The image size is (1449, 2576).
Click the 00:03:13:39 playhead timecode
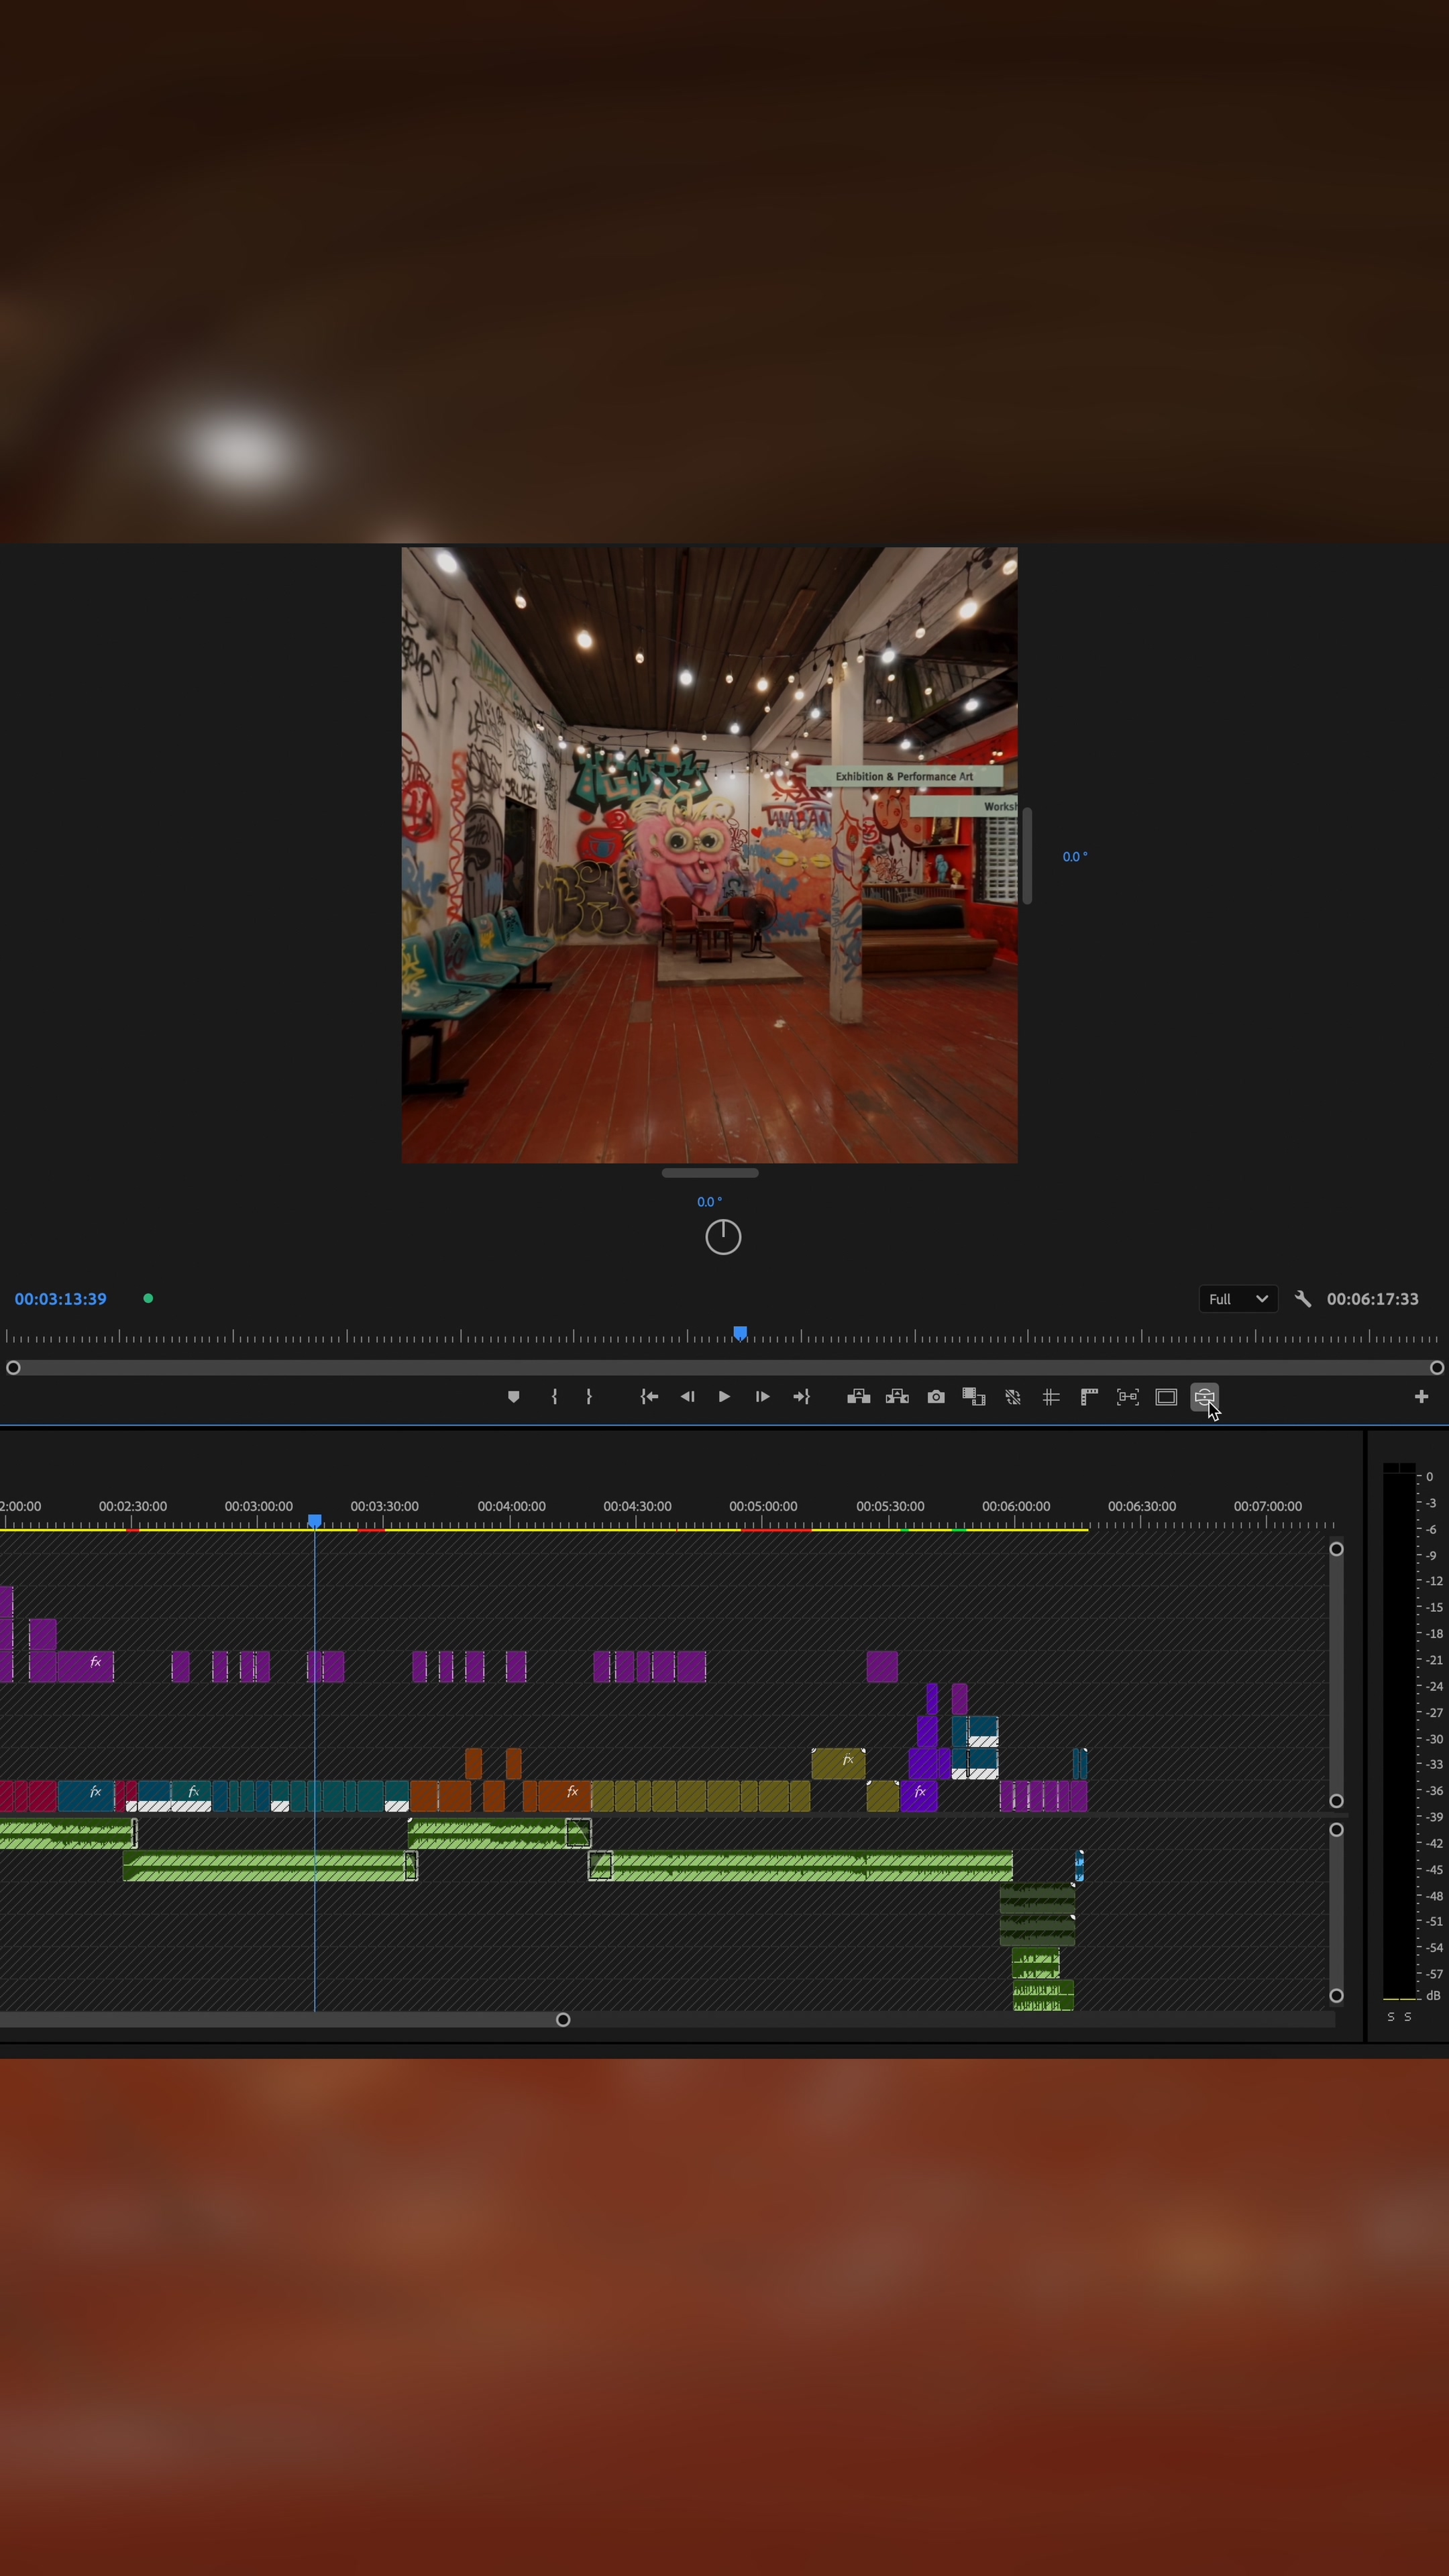pos(60,1299)
